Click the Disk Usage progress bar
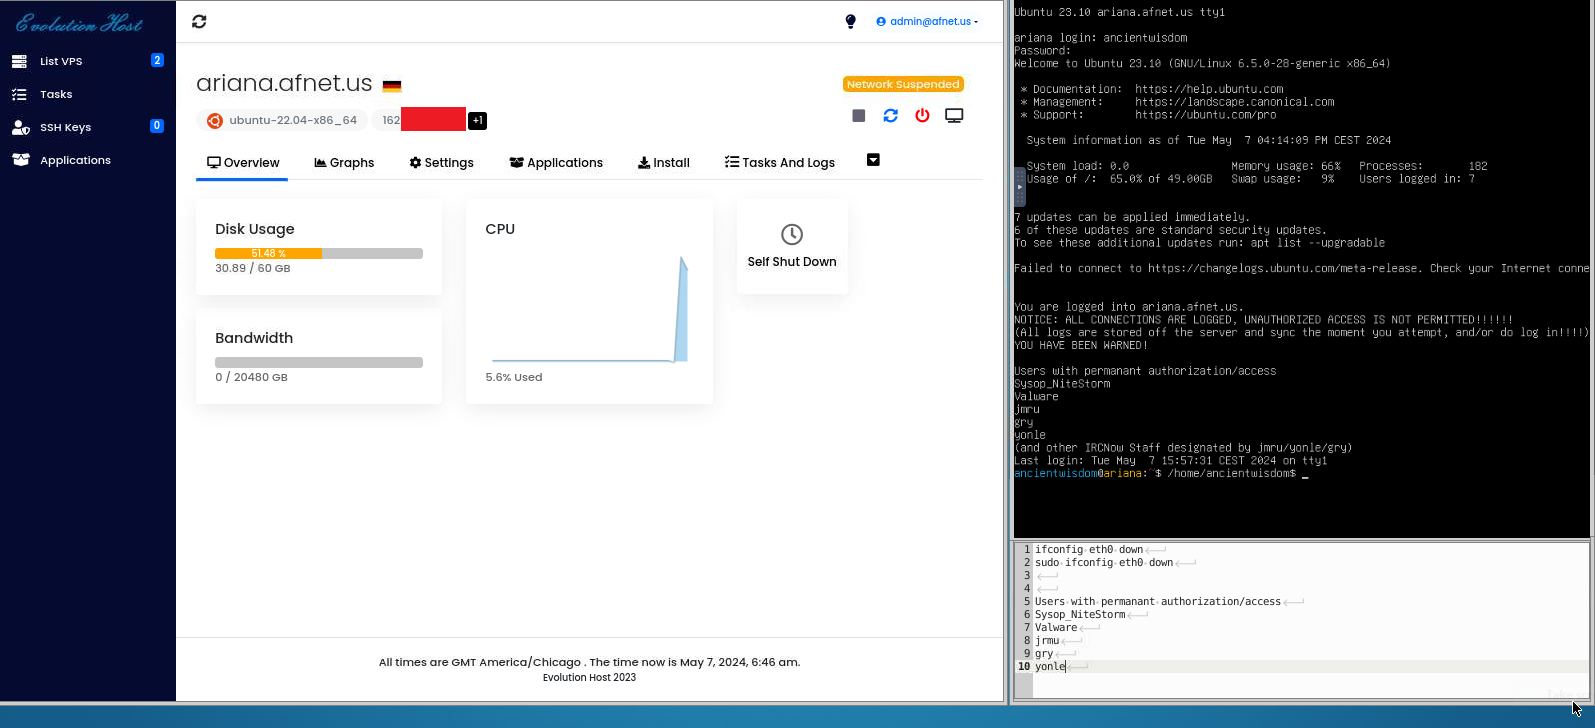 click(318, 253)
